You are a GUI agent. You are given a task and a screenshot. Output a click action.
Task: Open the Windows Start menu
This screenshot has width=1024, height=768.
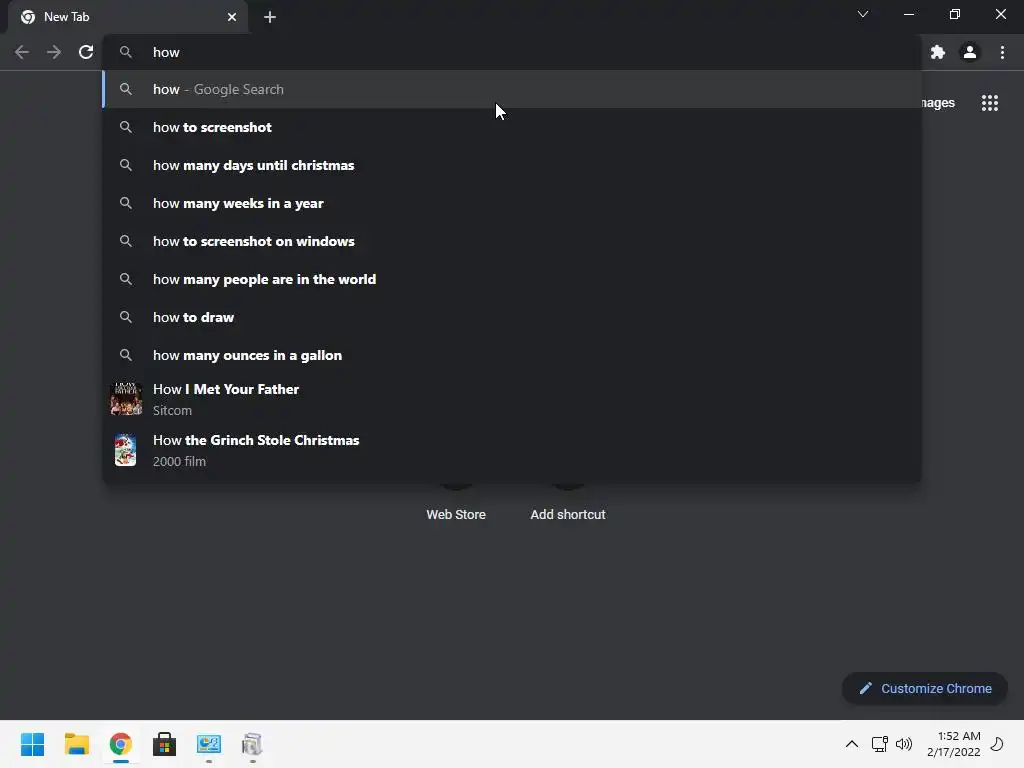[33, 744]
